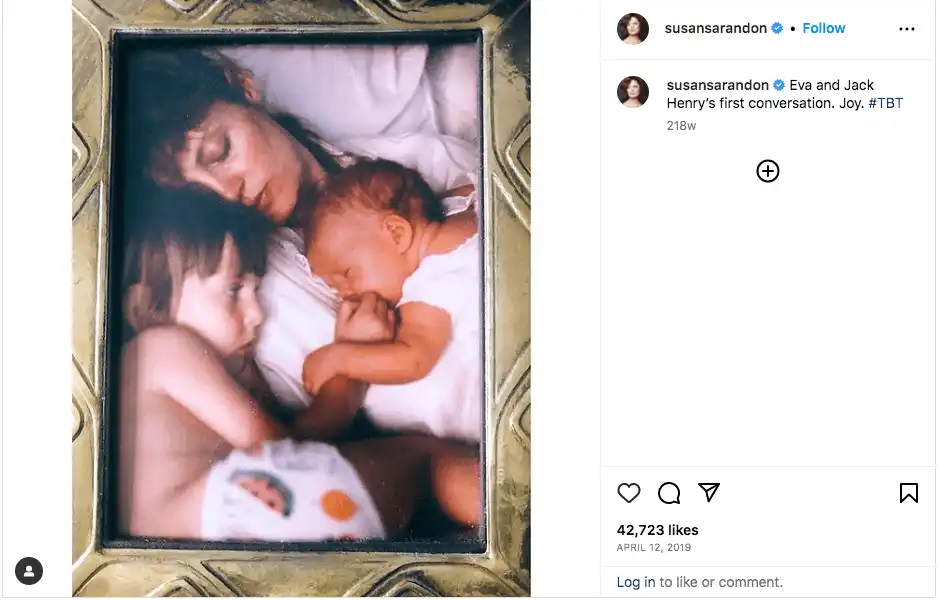Screen dimensions: 938x600
Task: Click the Log in link
Action: (x=636, y=582)
